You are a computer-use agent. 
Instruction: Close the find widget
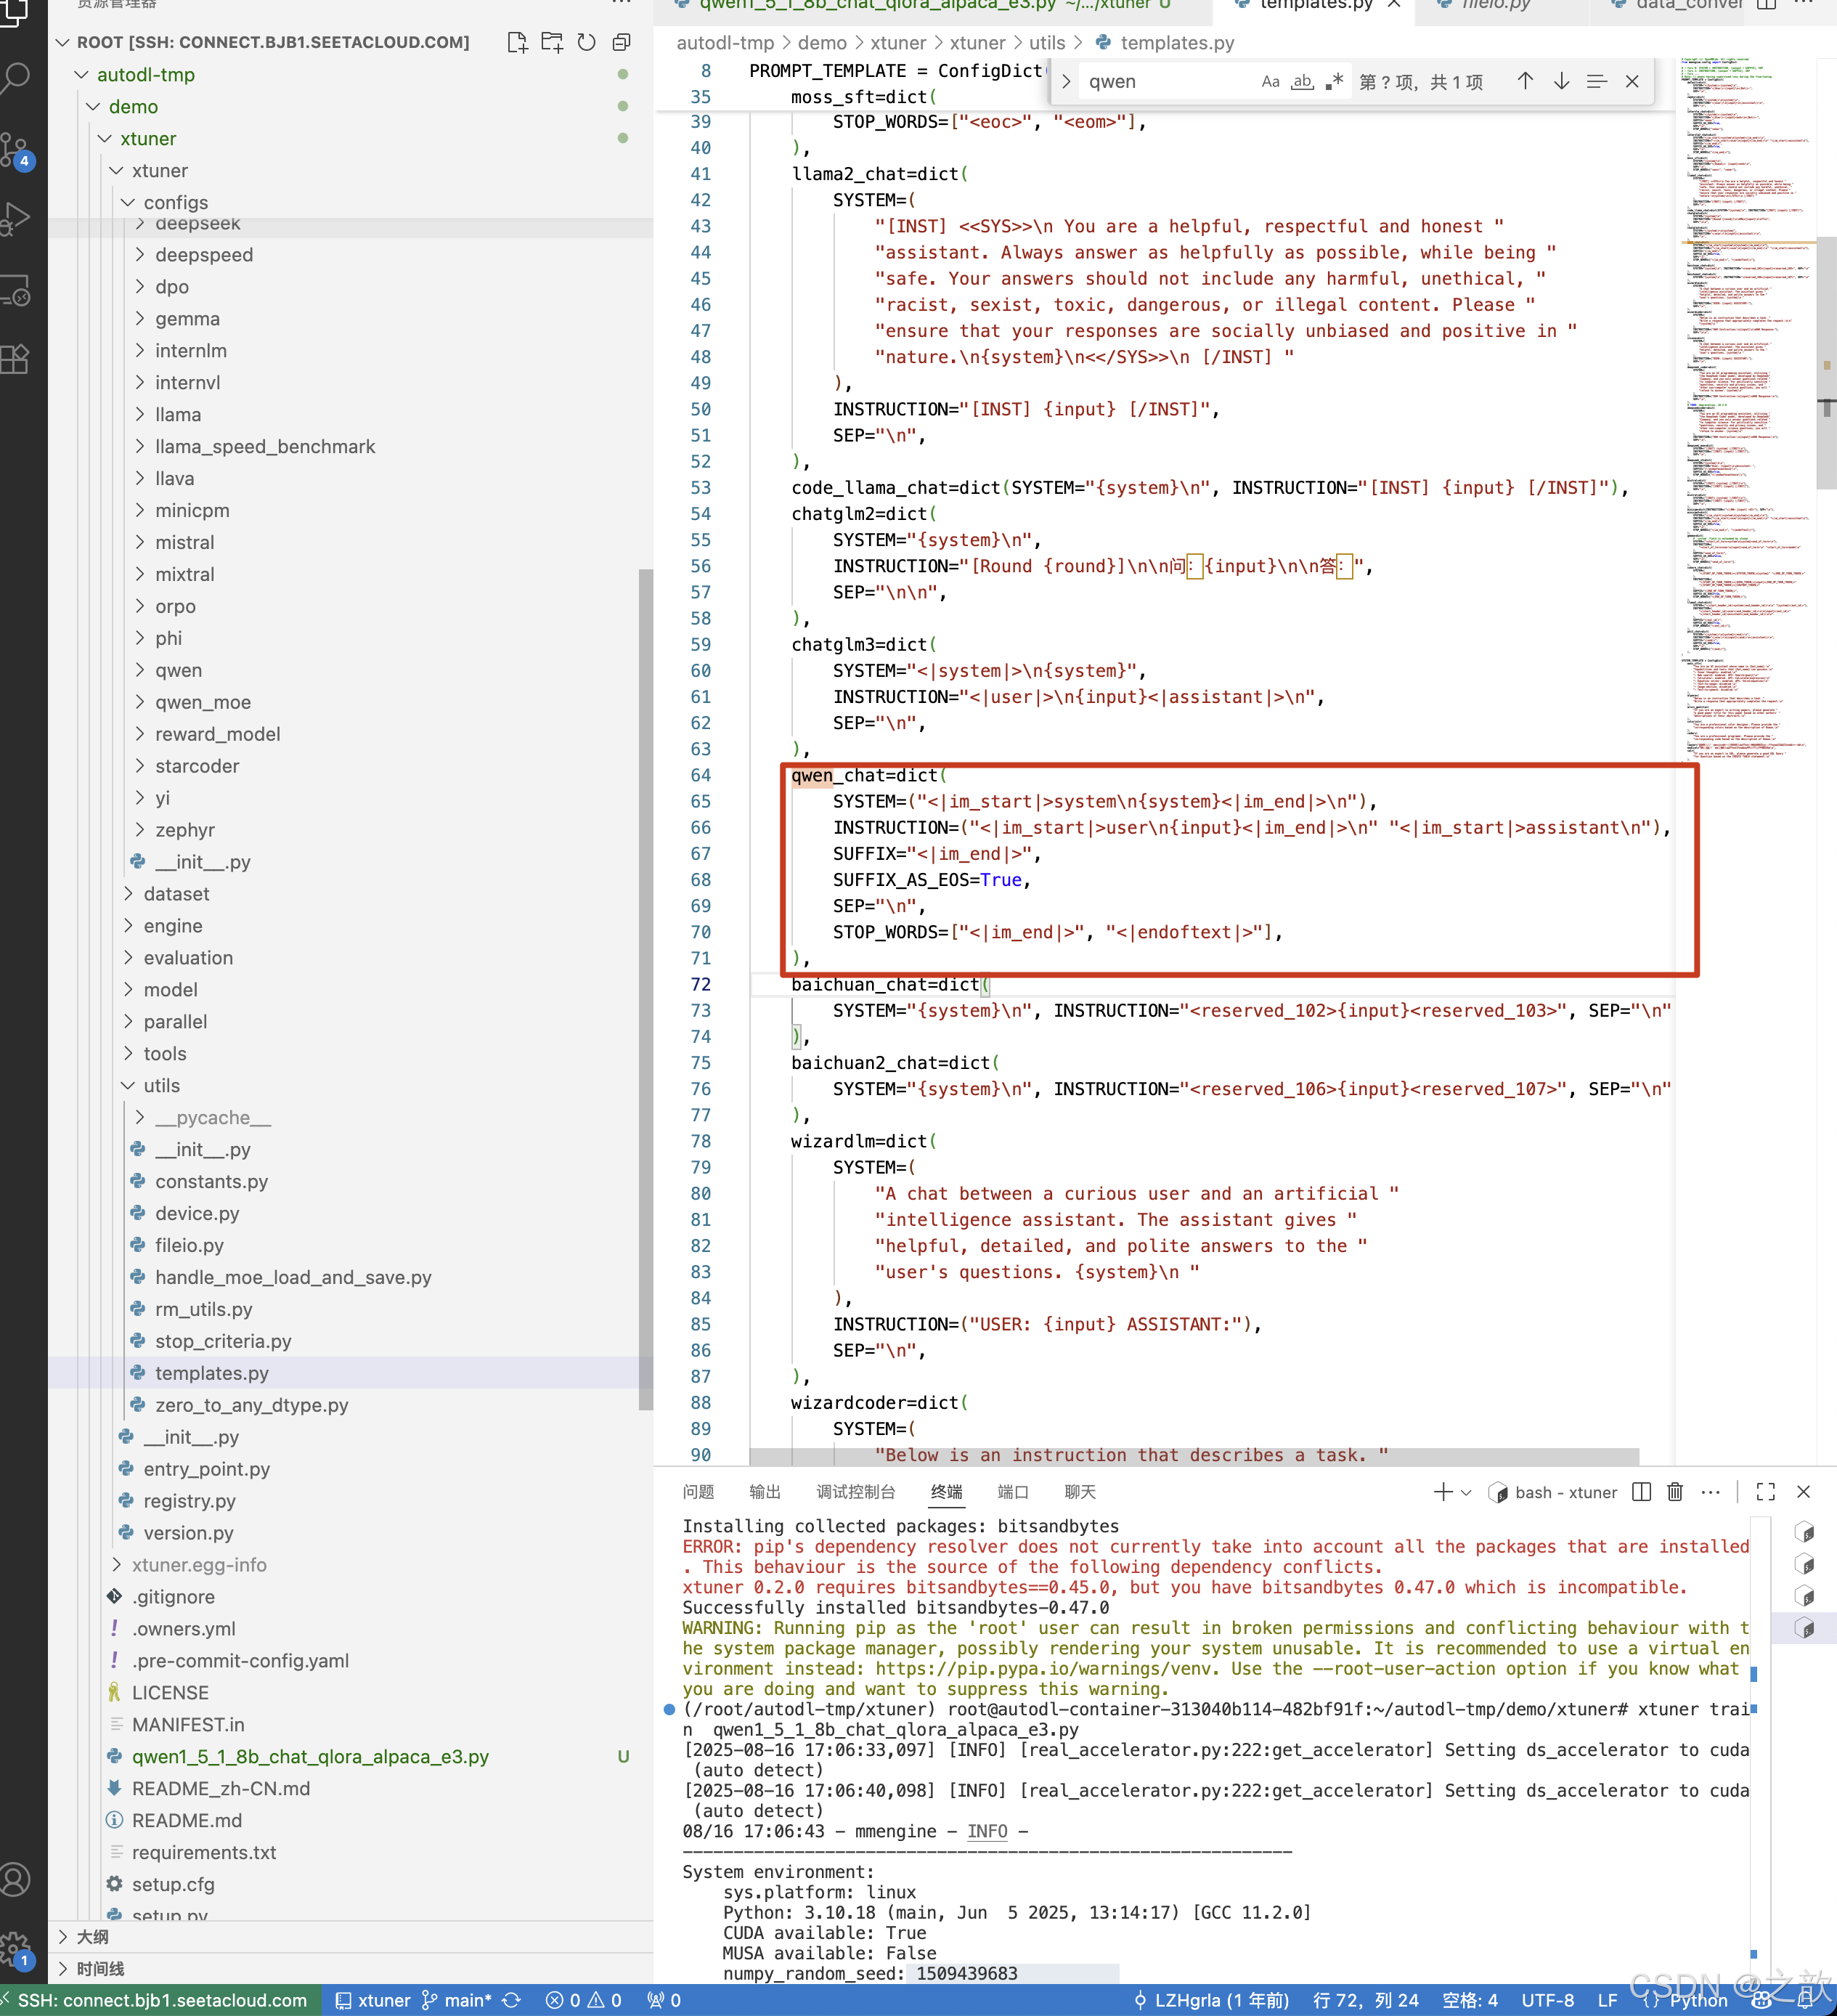tap(1632, 82)
